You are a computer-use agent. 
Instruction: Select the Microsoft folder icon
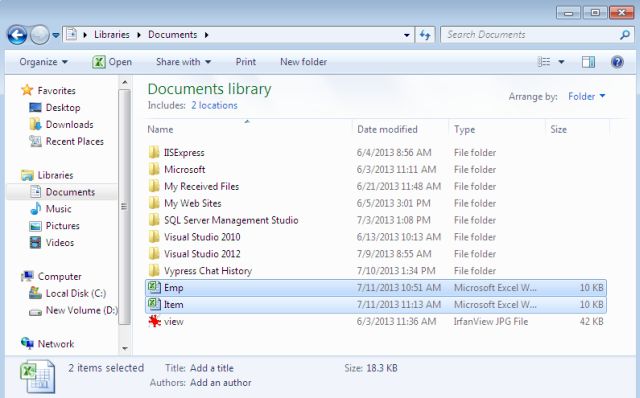pos(154,169)
